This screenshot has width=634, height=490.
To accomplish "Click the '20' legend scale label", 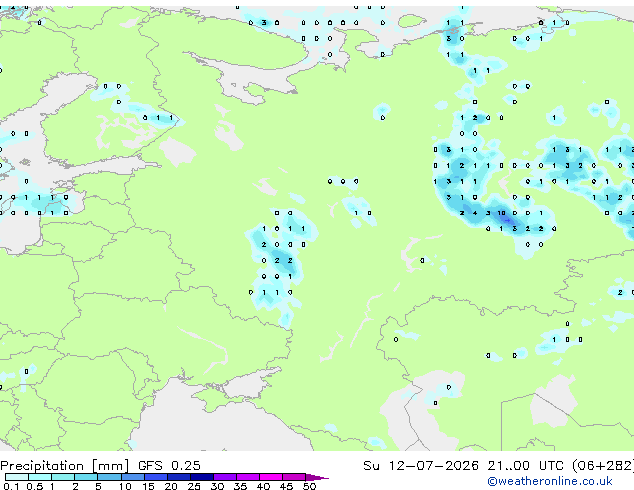I will (171, 486).
